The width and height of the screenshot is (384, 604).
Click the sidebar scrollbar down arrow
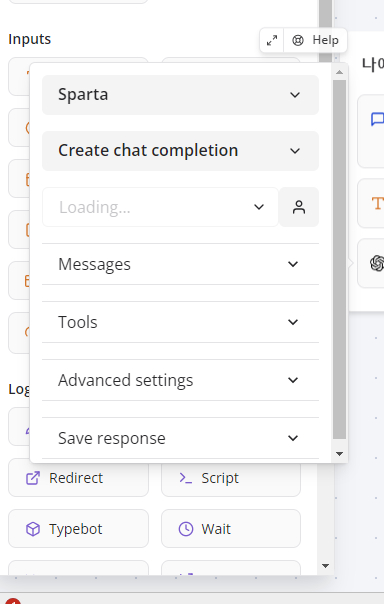pyautogui.click(x=325, y=566)
